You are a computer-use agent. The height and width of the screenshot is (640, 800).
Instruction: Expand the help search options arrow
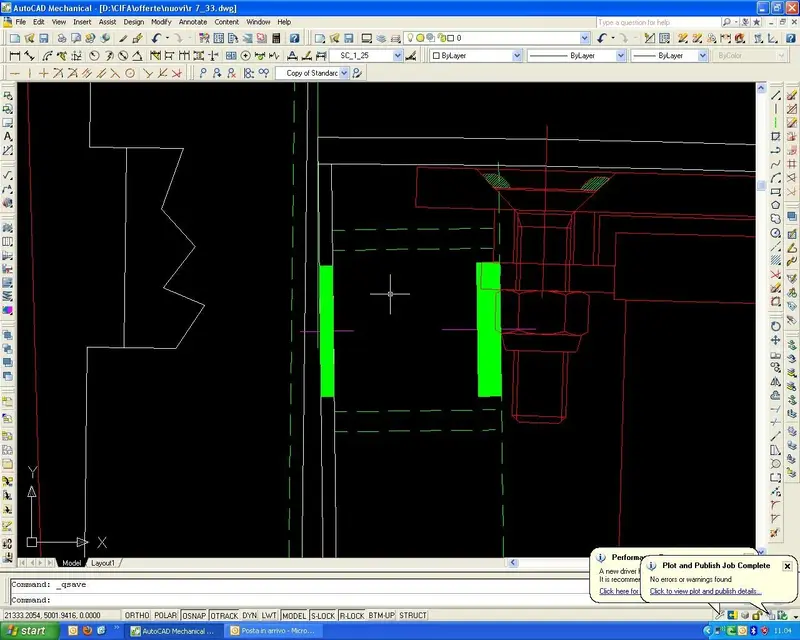(736, 22)
